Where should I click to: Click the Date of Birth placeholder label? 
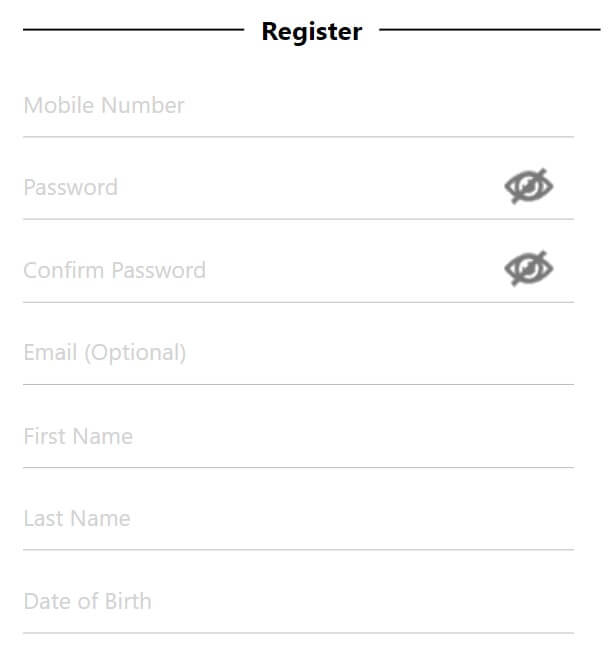[88, 601]
